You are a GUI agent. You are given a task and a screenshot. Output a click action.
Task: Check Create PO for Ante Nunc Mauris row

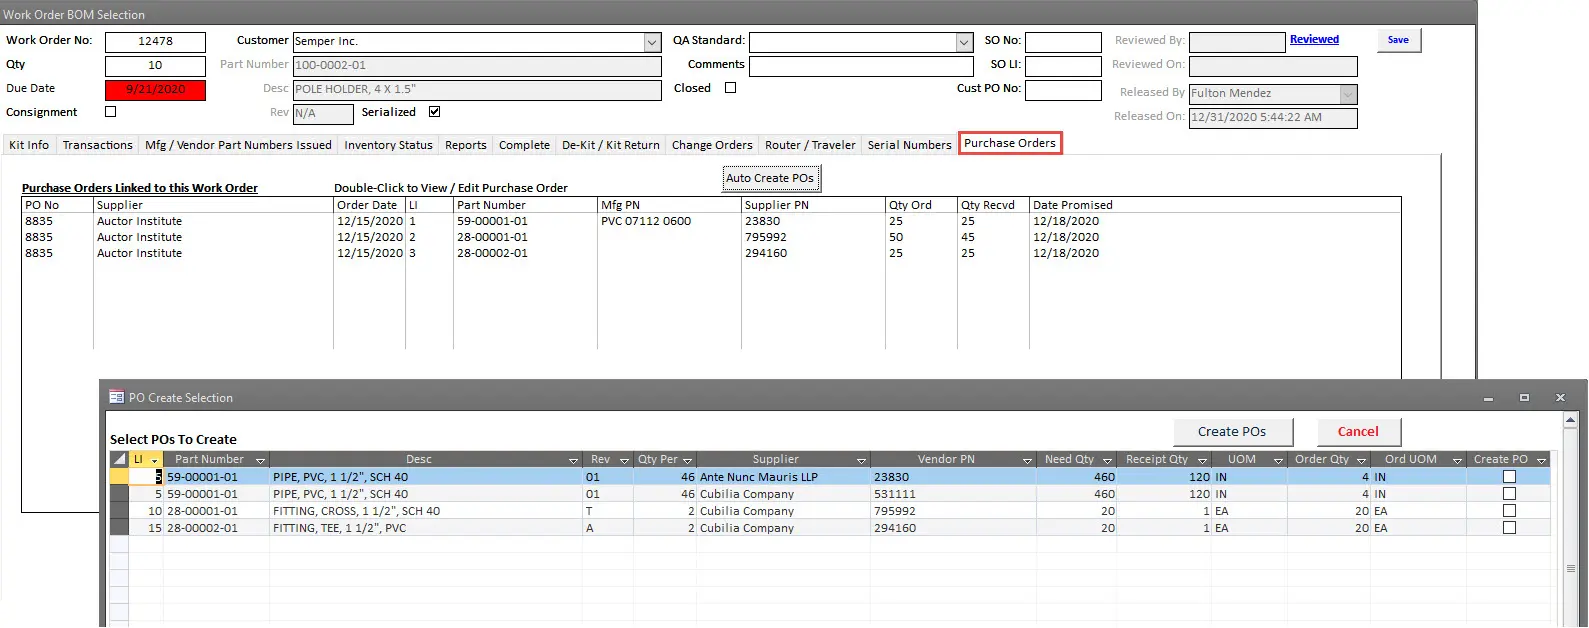[x=1509, y=477]
